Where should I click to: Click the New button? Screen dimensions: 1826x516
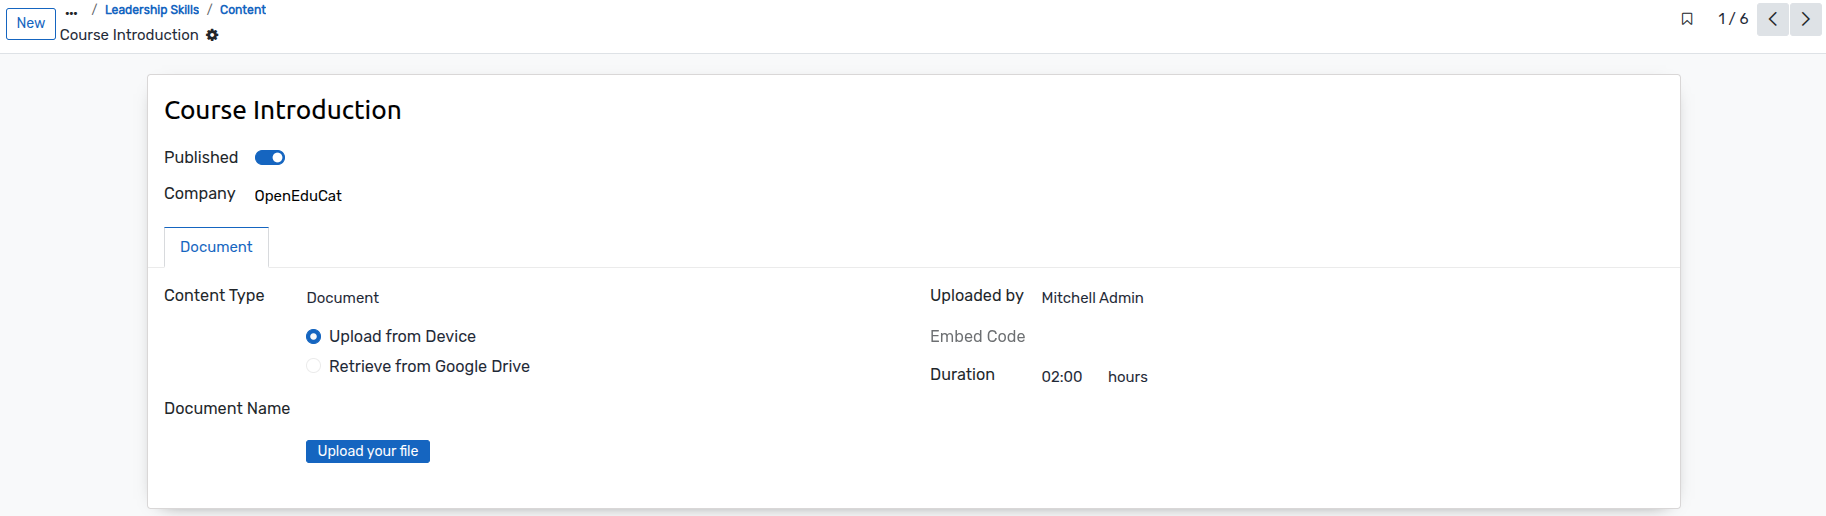click(x=31, y=23)
